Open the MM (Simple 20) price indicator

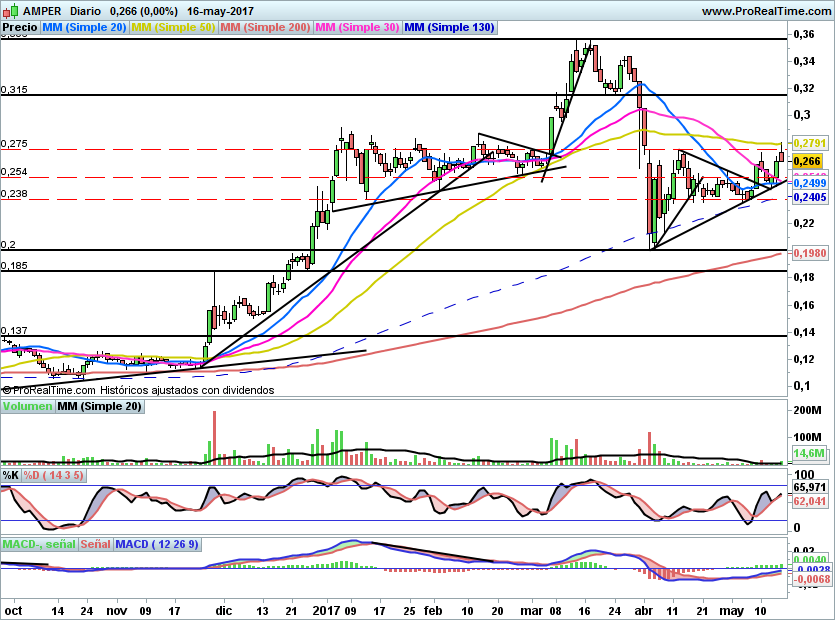(x=84, y=28)
